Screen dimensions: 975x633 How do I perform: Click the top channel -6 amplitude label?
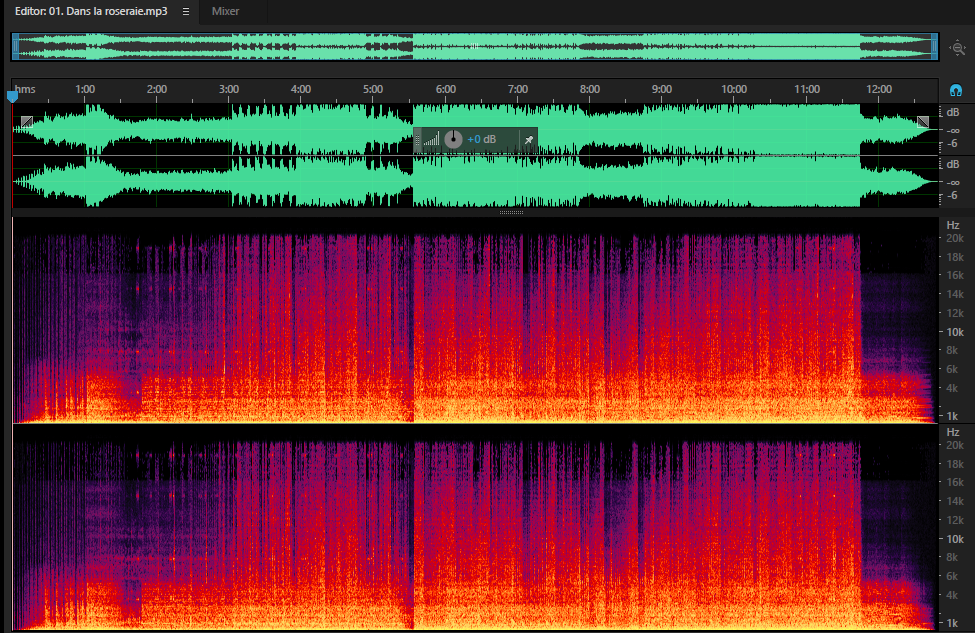(953, 144)
